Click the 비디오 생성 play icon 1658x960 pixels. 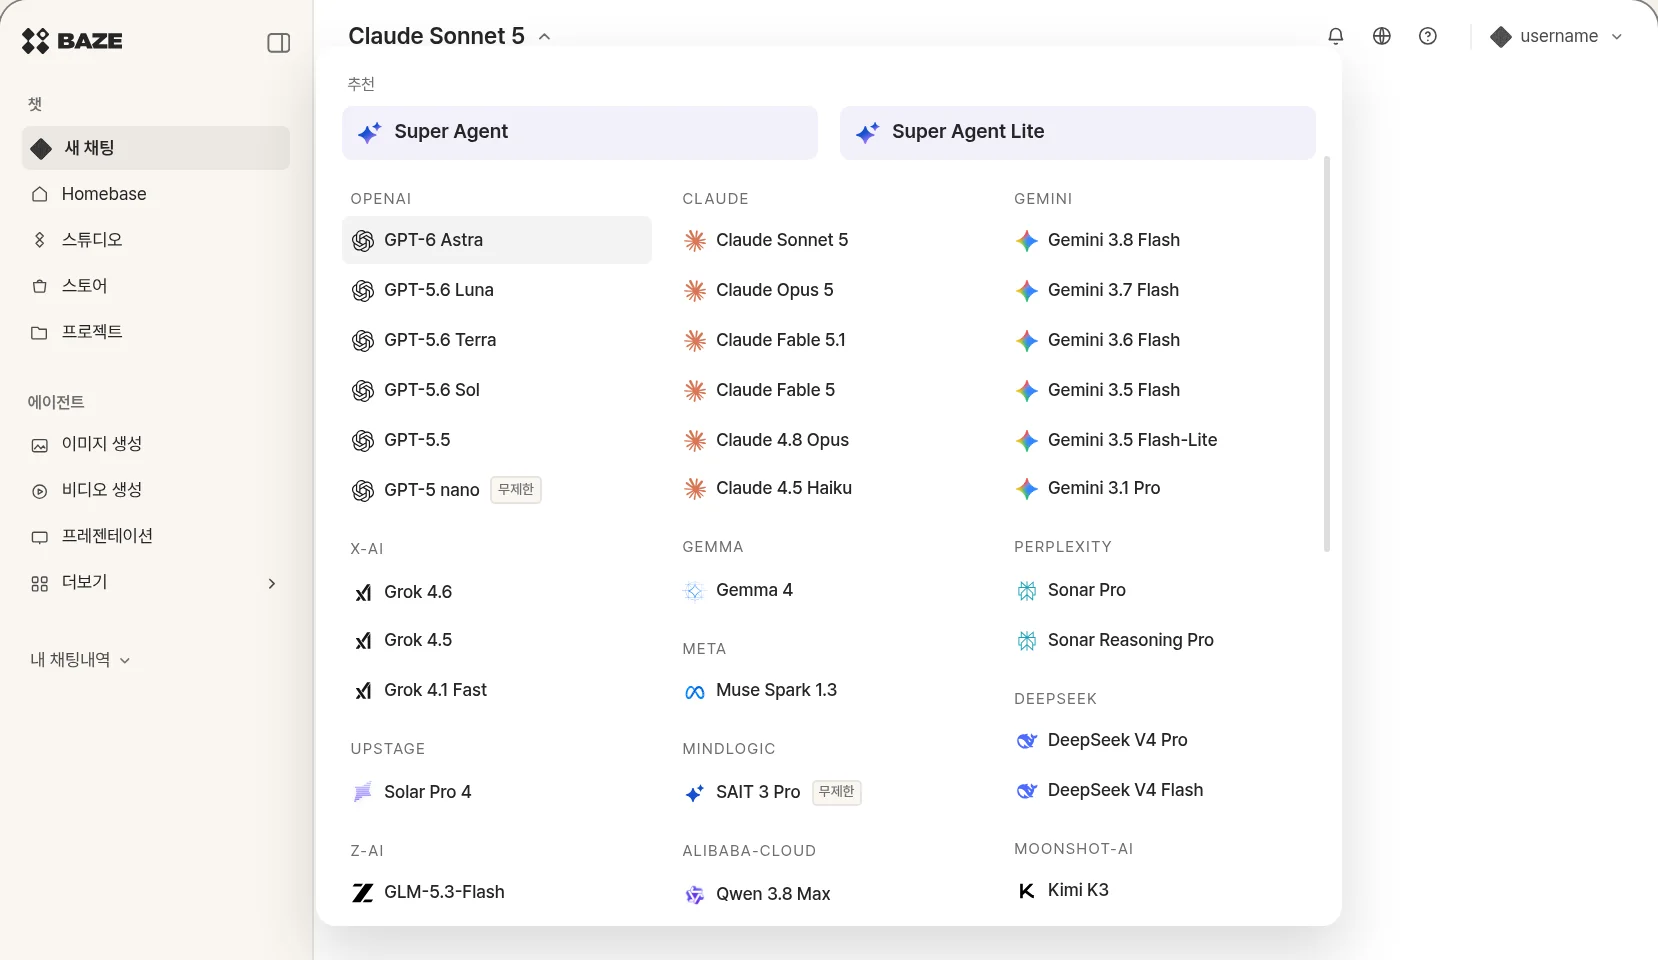click(x=40, y=491)
